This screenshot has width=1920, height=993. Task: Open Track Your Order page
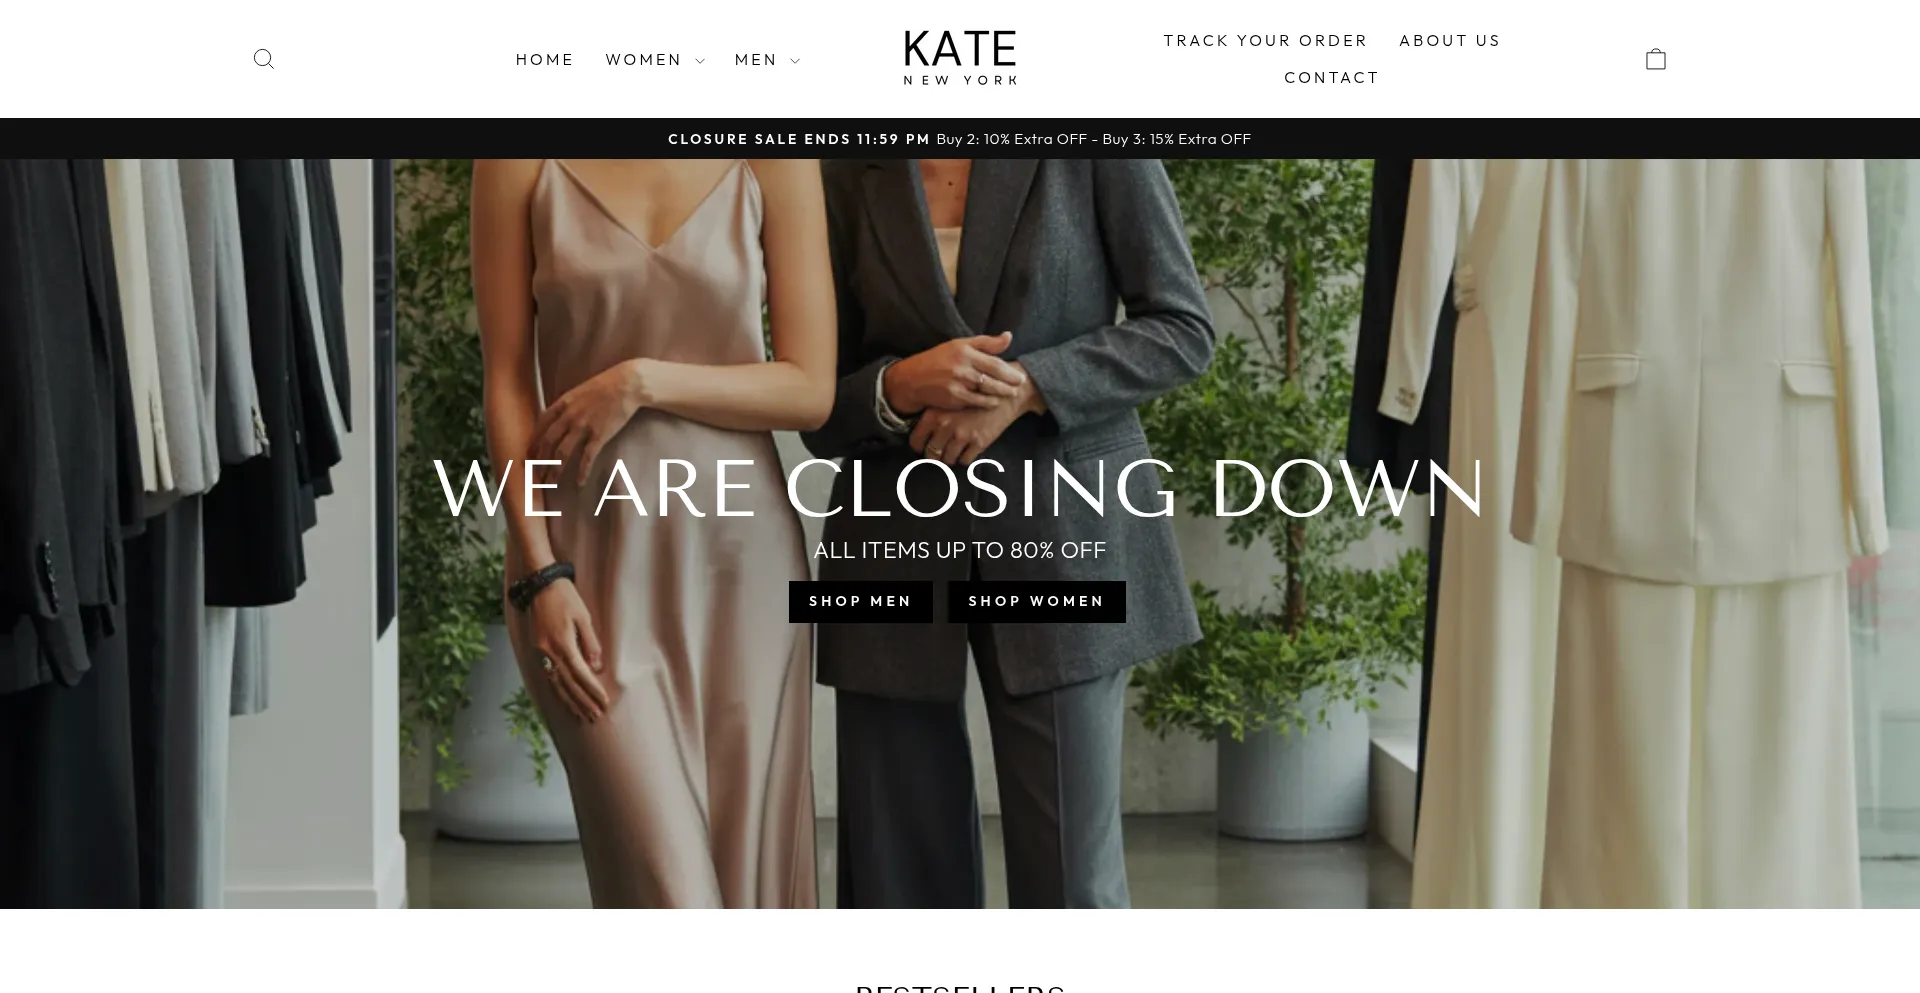1265,41
